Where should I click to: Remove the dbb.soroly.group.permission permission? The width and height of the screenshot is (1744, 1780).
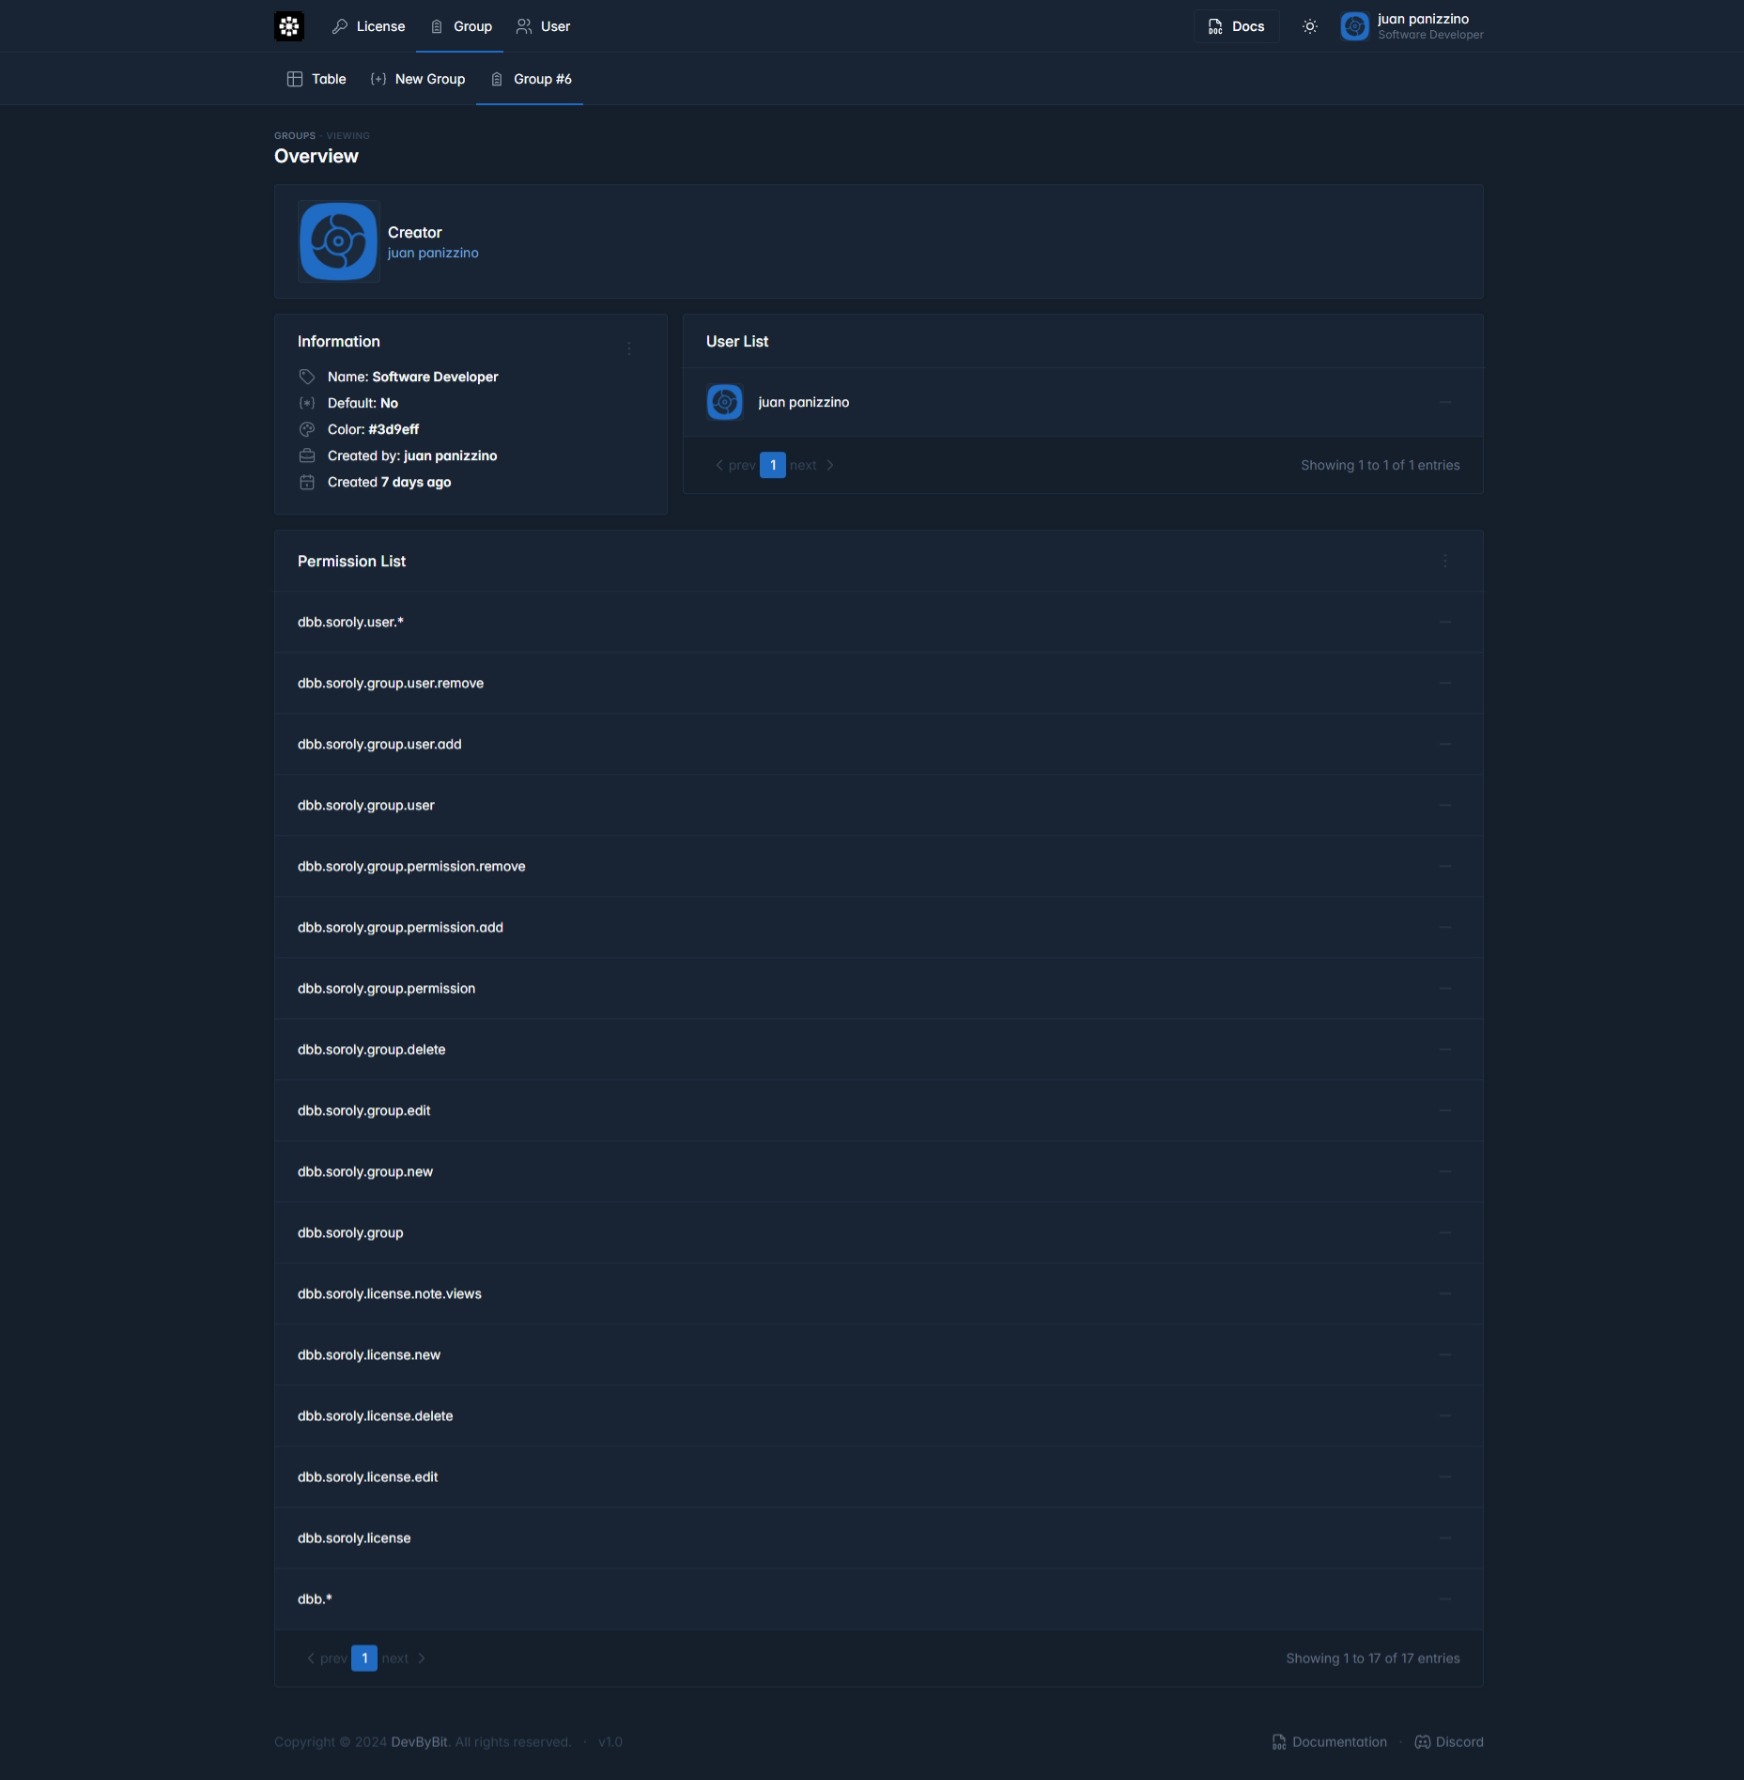(x=1445, y=988)
